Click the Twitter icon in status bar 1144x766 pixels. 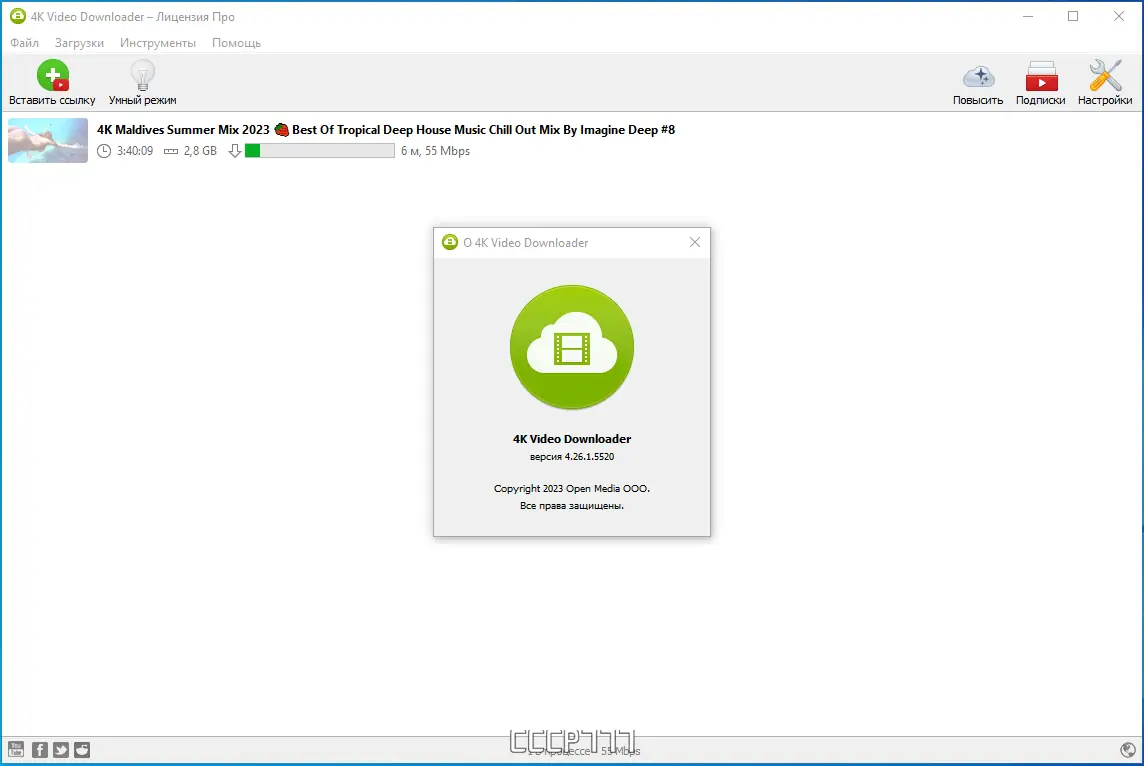(61, 749)
